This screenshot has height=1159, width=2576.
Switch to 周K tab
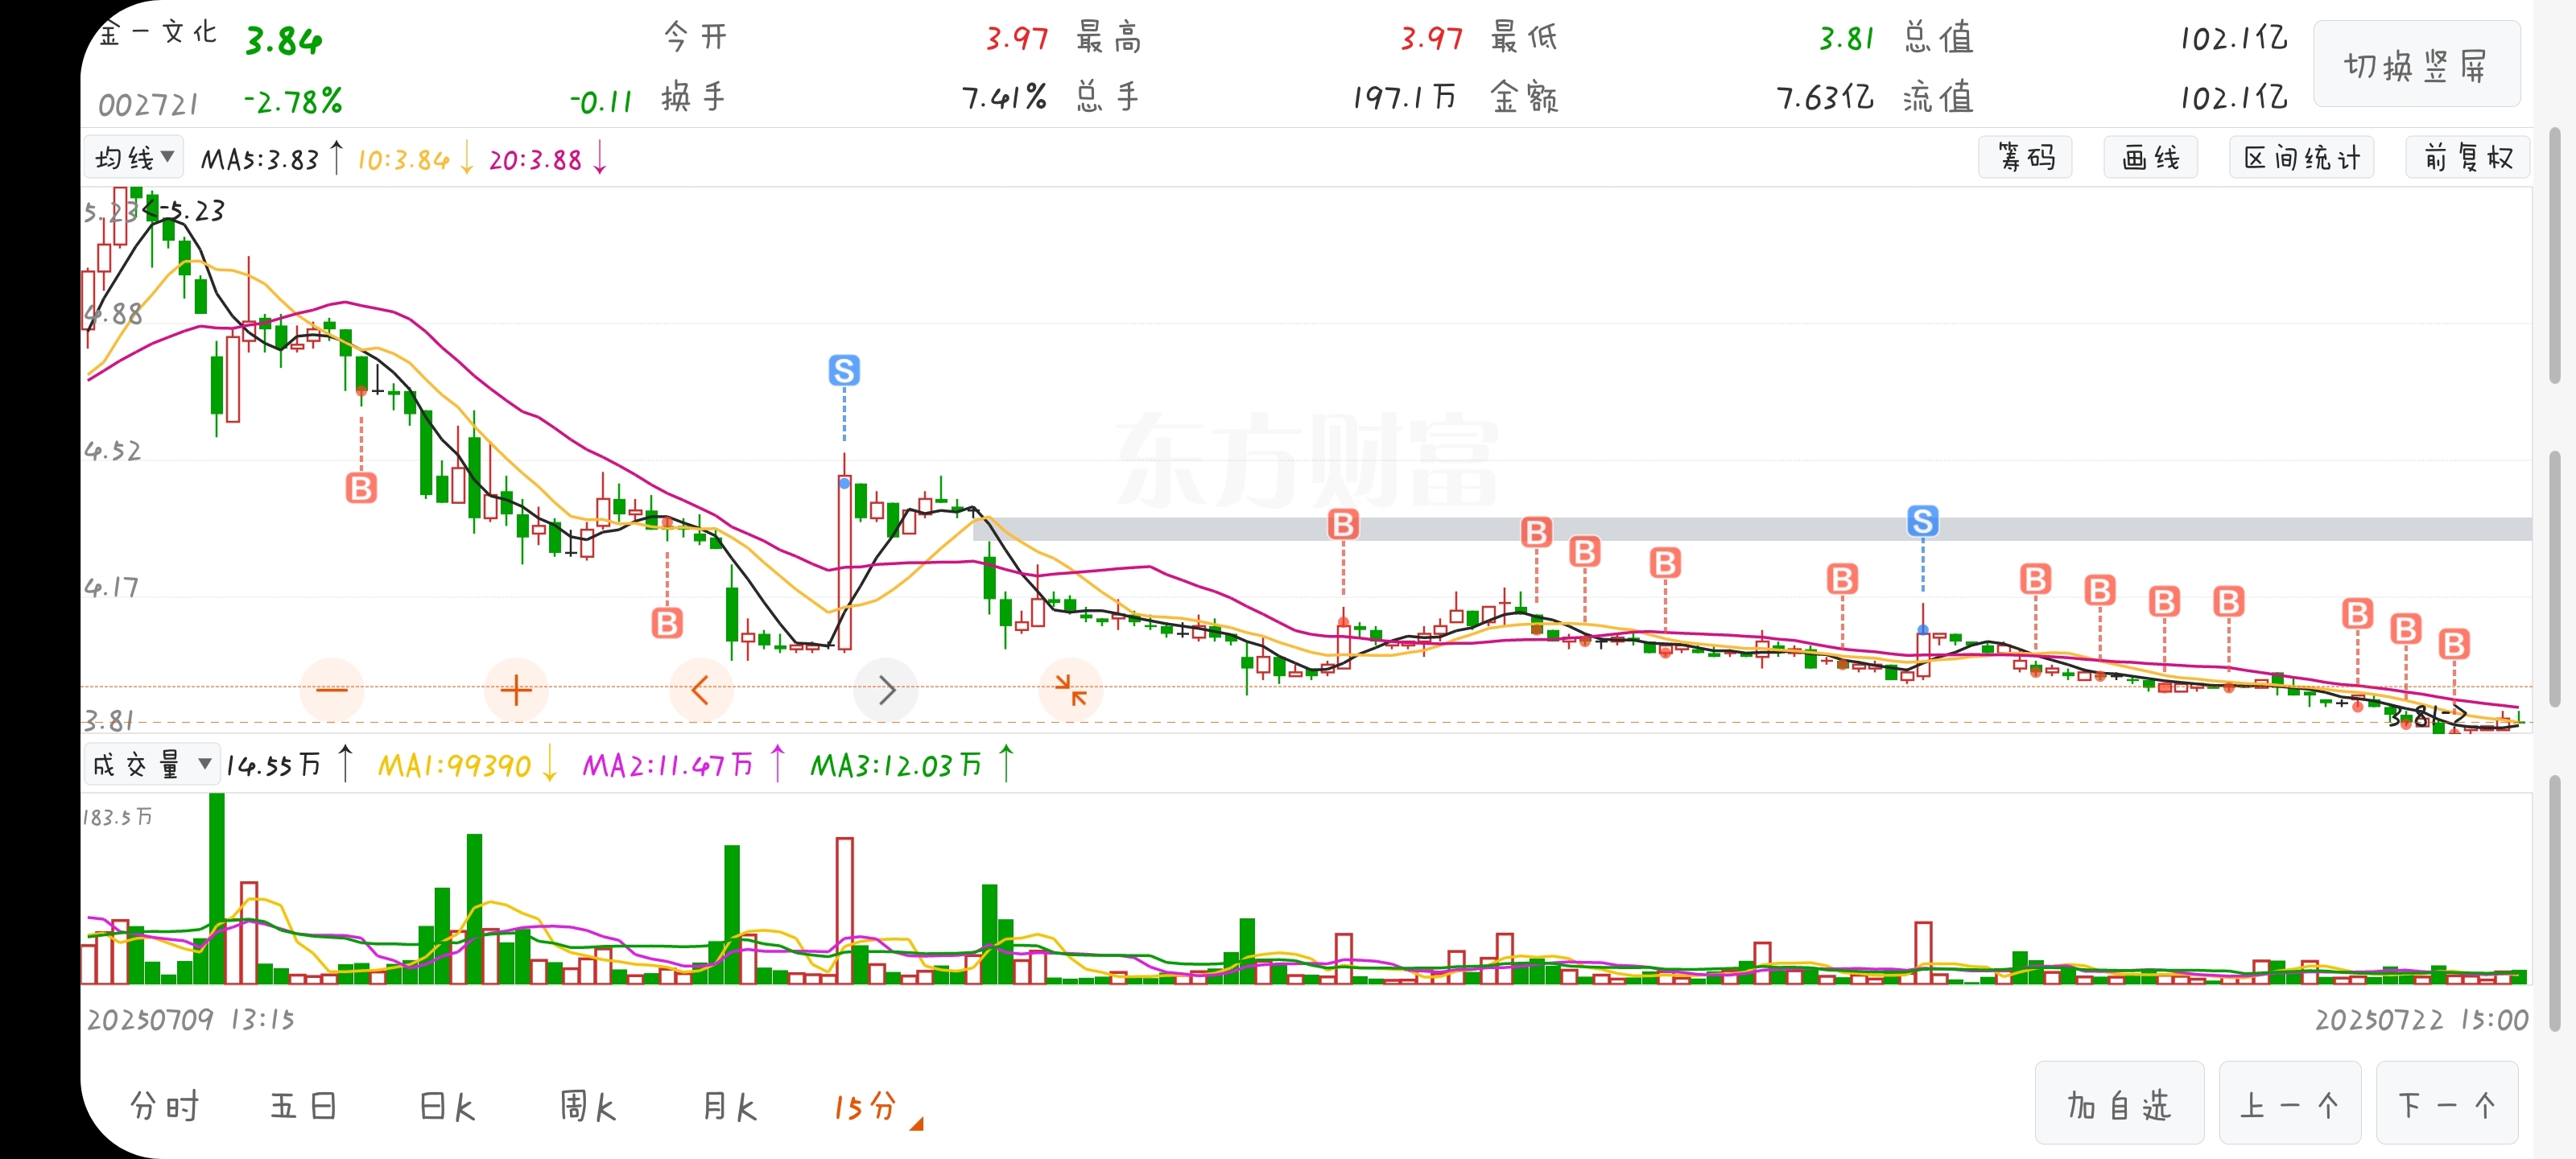point(588,1107)
